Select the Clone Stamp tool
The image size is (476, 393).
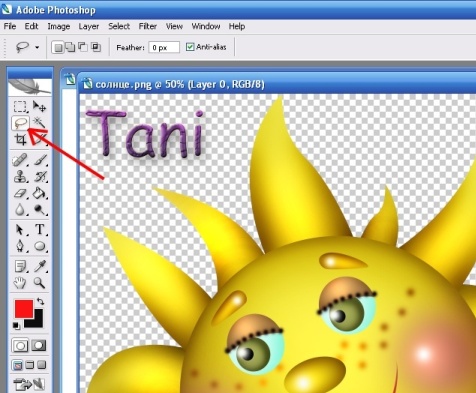coord(20,177)
